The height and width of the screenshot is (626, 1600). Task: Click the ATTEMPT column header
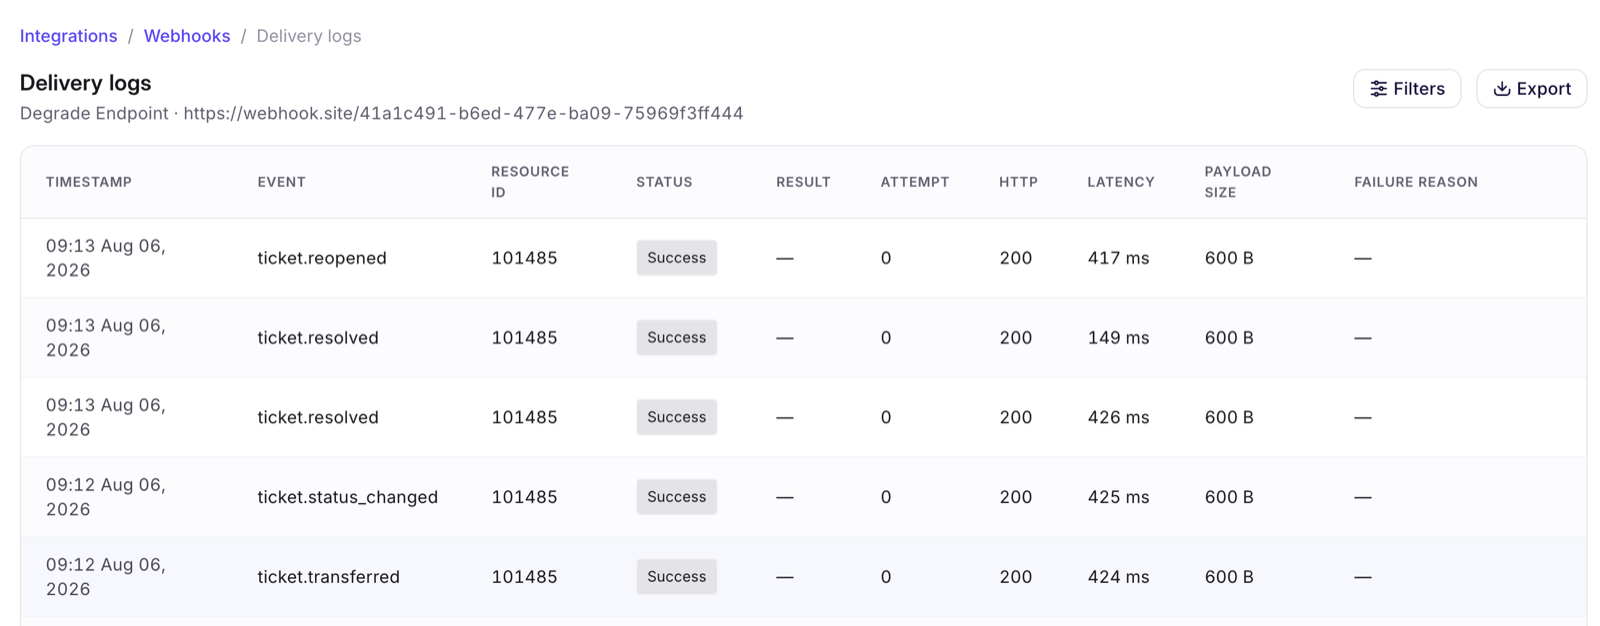coord(915,182)
